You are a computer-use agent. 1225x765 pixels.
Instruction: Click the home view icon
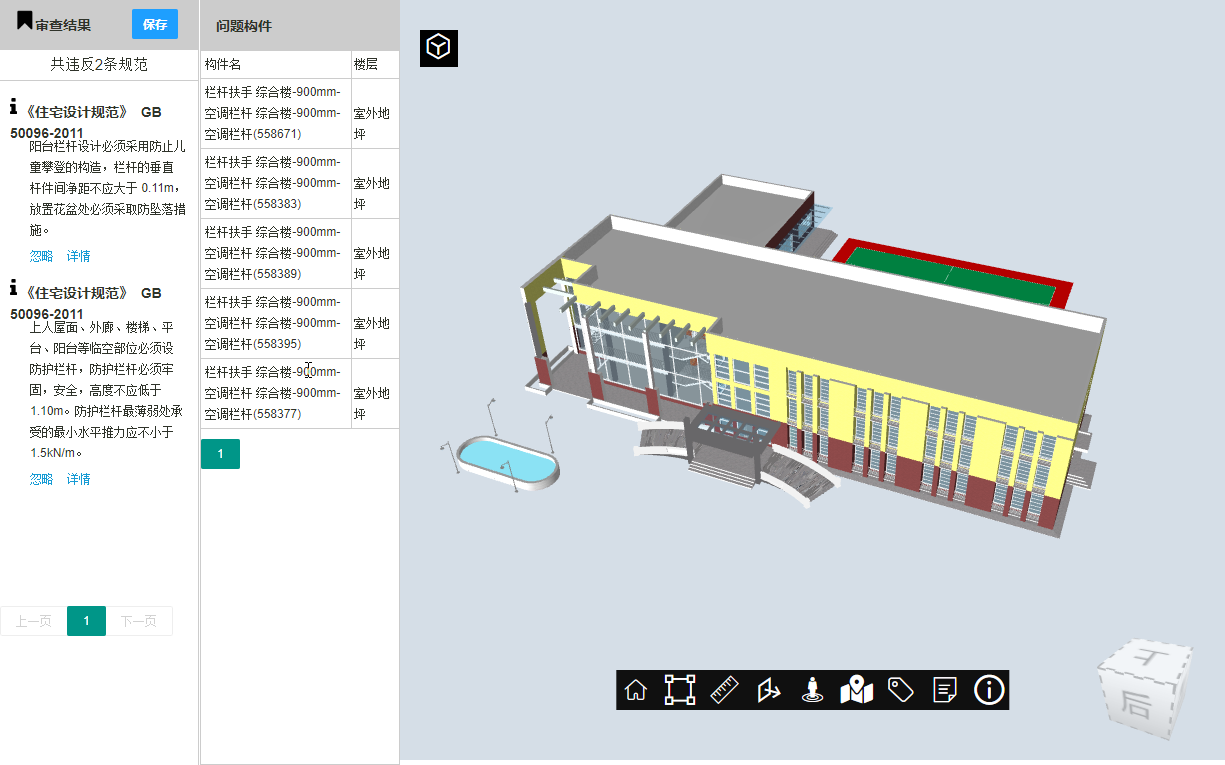(635, 690)
